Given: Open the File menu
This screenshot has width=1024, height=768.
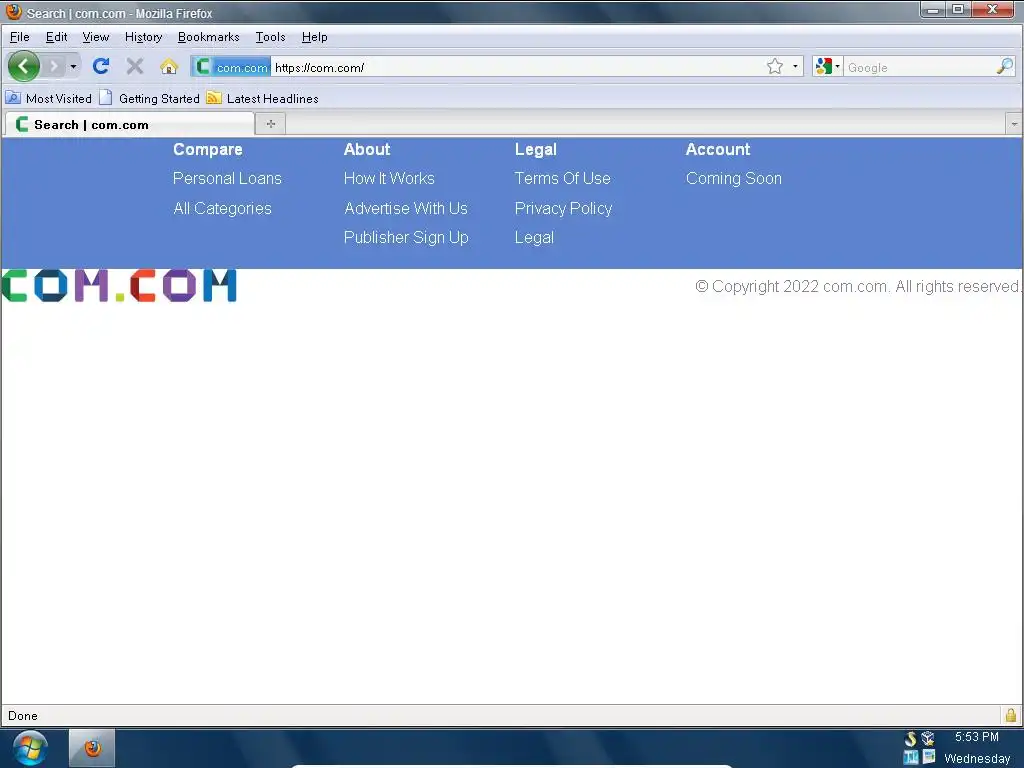Looking at the screenshot, I should pyautogui.click(x=20, y=37).
